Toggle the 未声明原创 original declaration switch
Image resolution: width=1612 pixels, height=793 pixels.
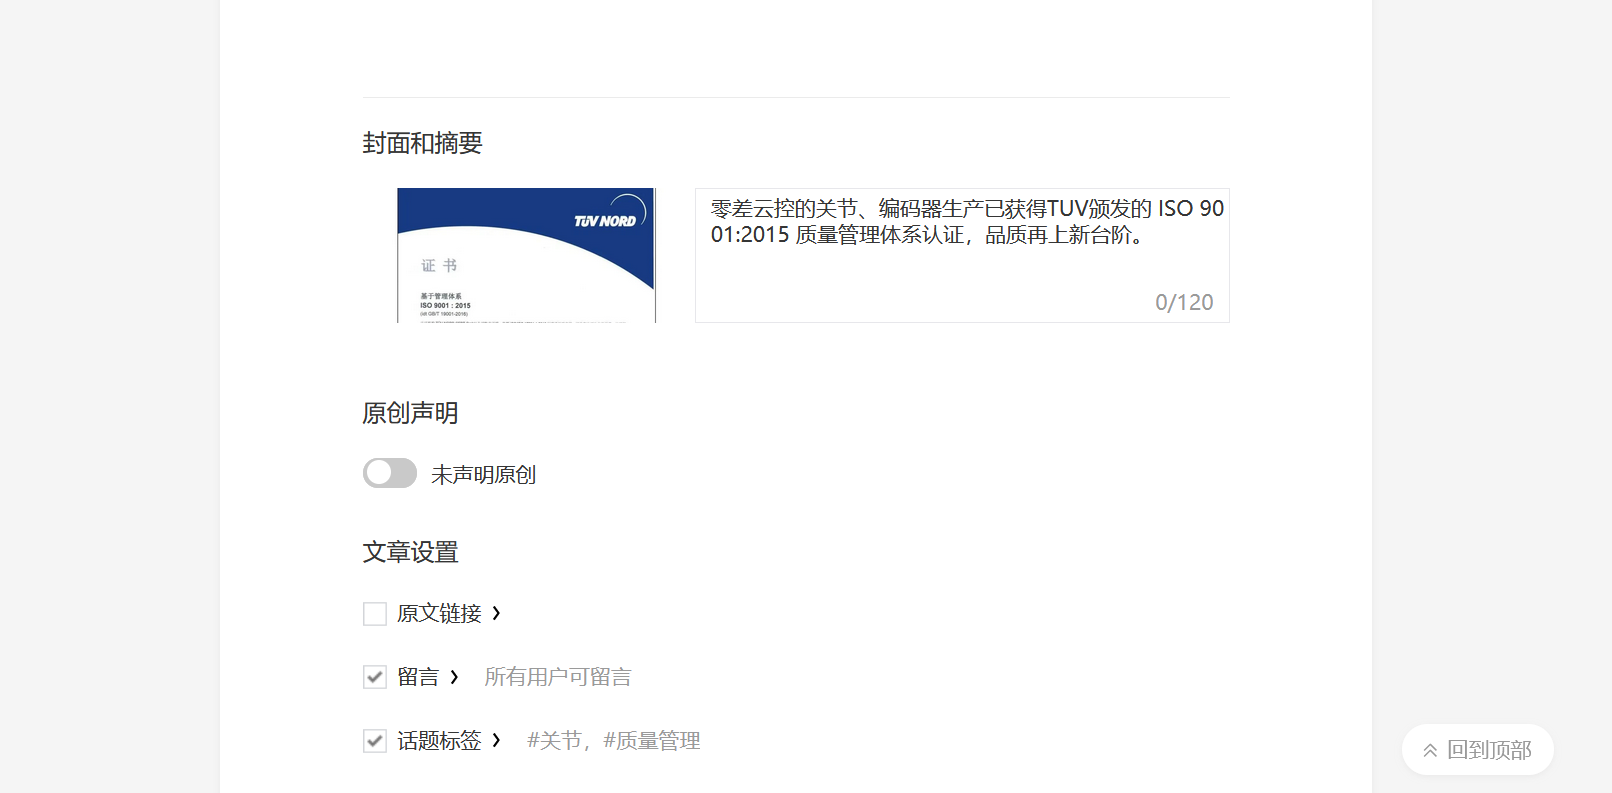(390, 473)
